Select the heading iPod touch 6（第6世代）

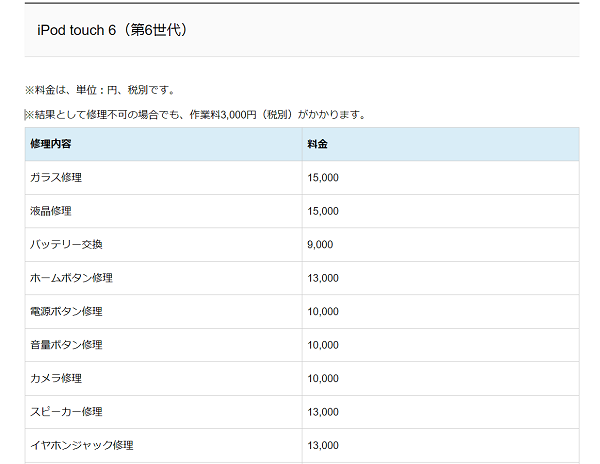pyautogui.click(x=112, y=30)
